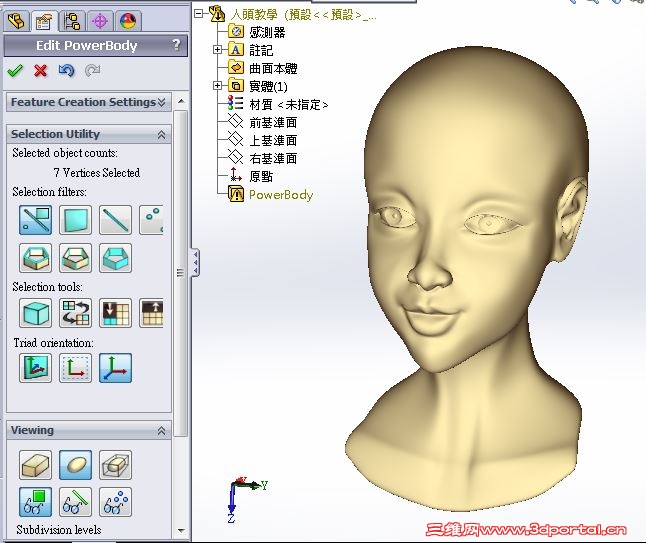Expand the 實體(1) solid bodies folder
The width and height of the screenshot is (646, 543).
pos(217,86)
